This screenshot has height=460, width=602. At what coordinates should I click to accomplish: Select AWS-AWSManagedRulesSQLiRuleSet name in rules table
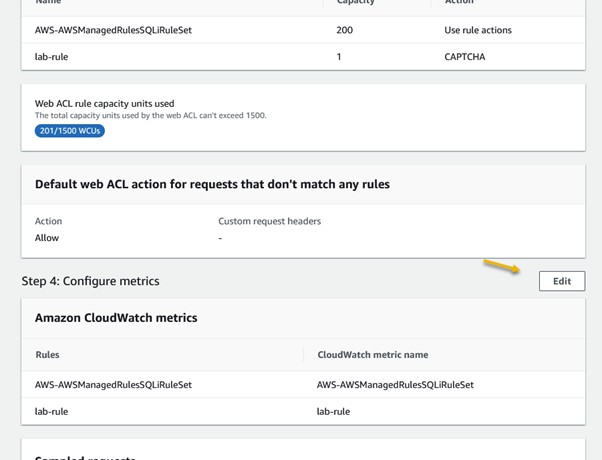click(113, 30)
